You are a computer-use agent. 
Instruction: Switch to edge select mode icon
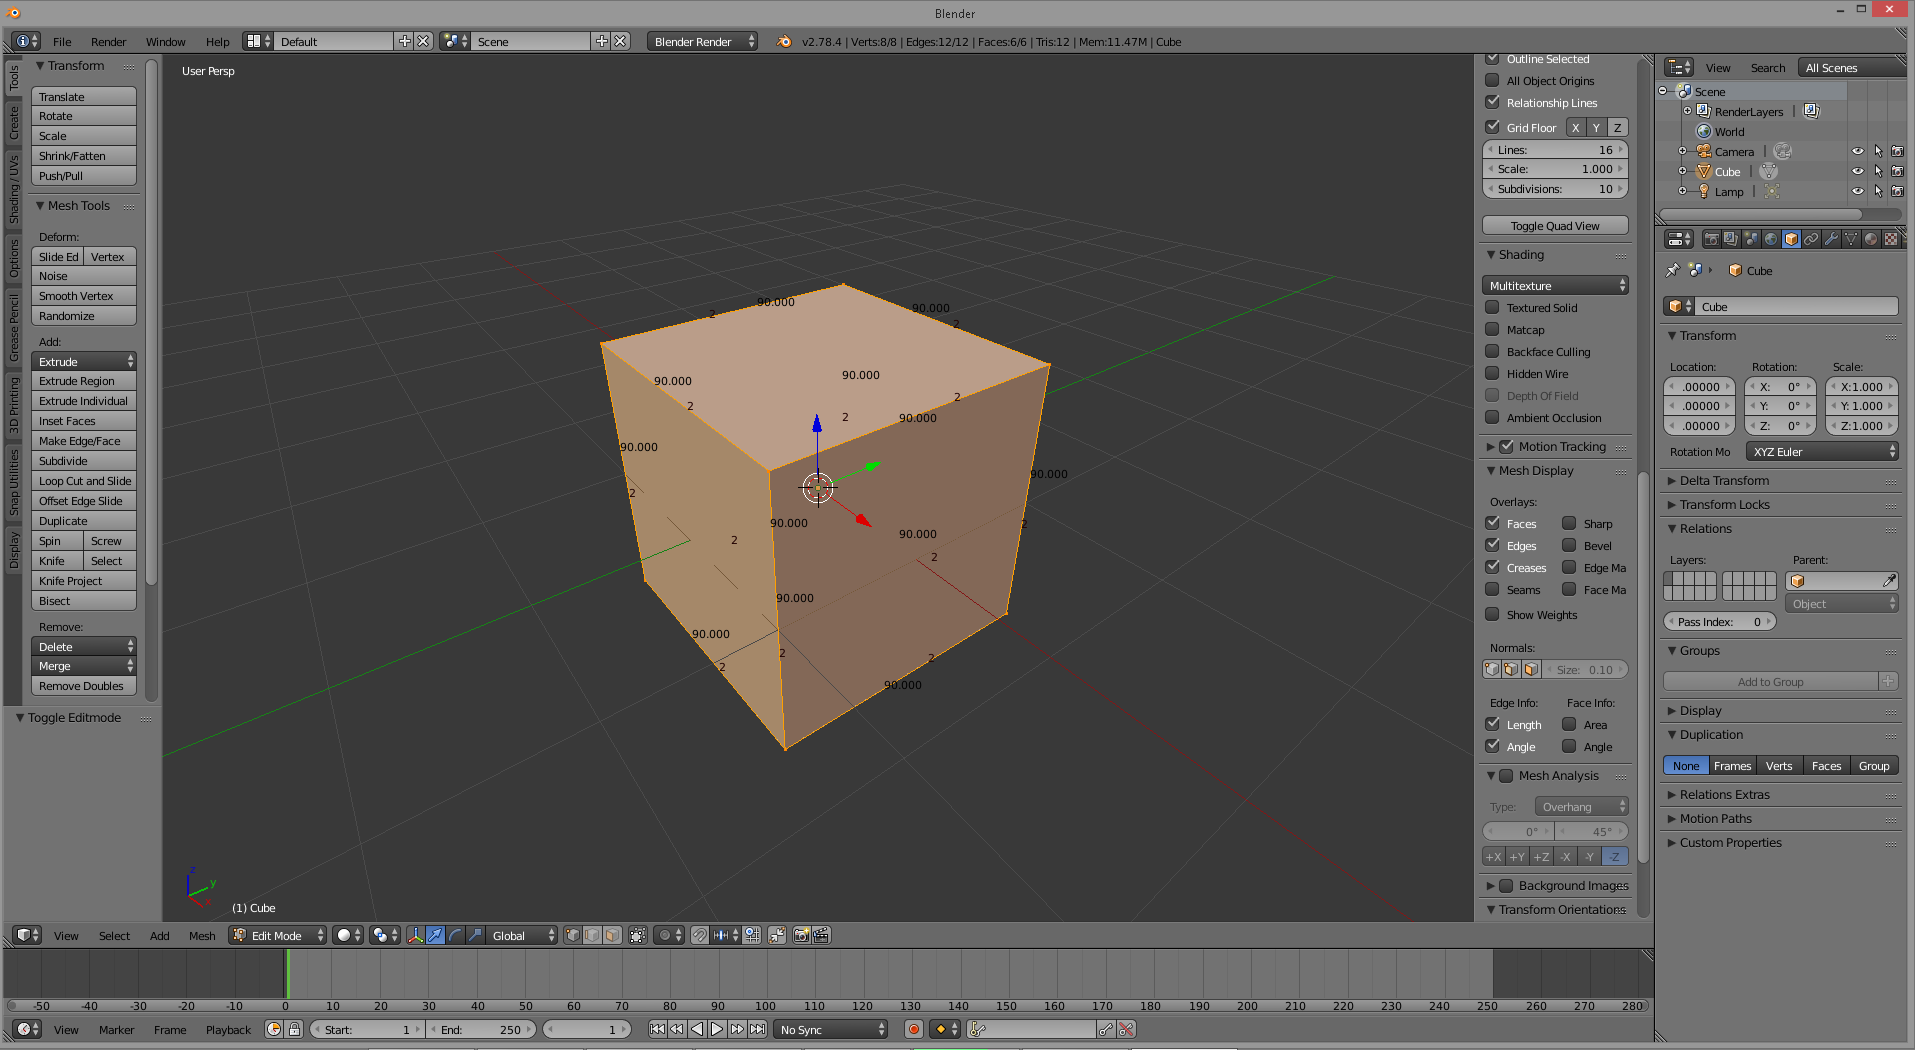[592, 935]
